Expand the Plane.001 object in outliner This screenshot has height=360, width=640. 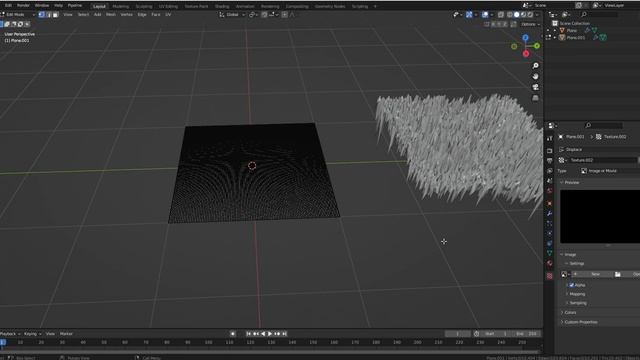555,37
